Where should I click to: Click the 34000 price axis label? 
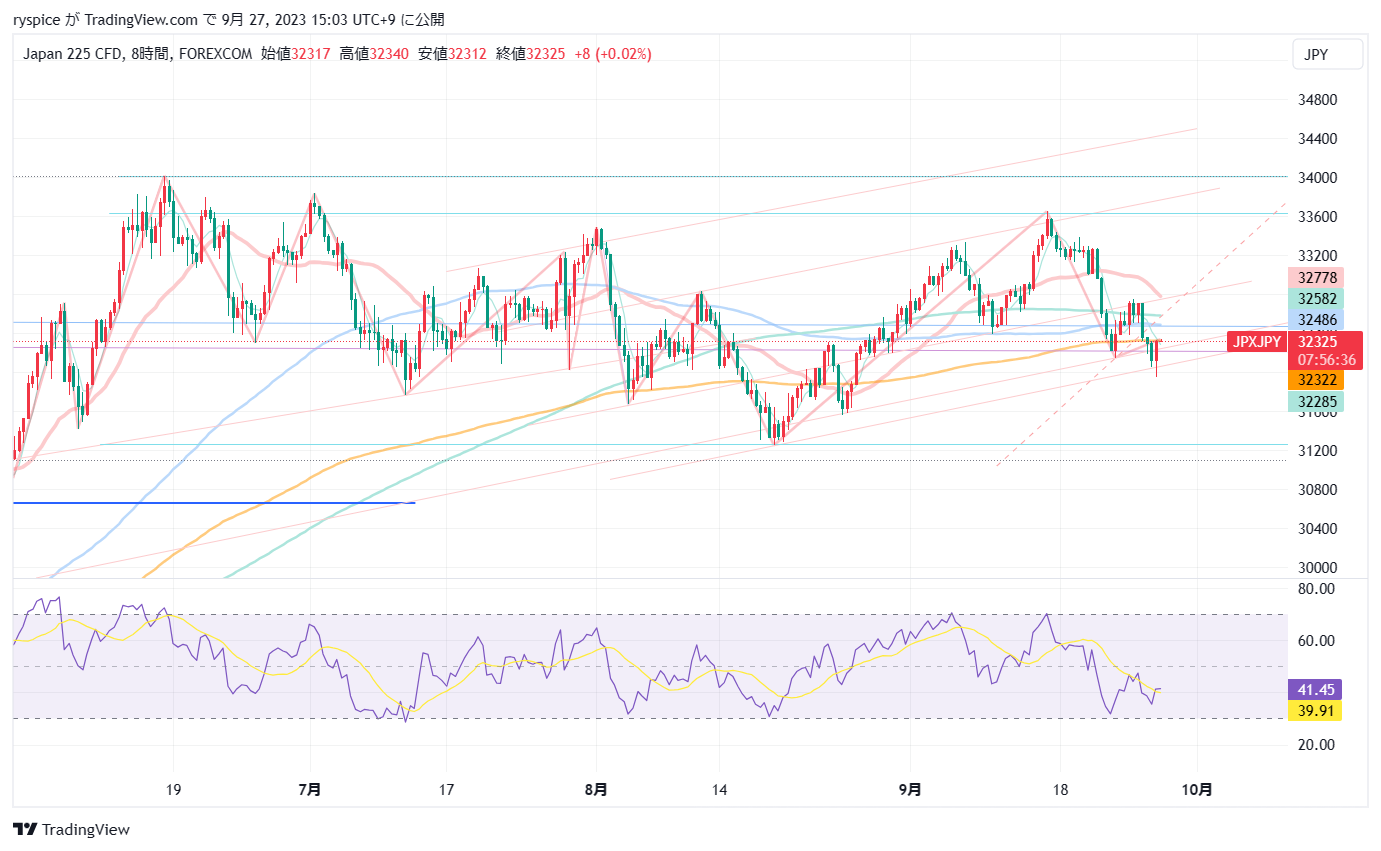point(1316,178)
